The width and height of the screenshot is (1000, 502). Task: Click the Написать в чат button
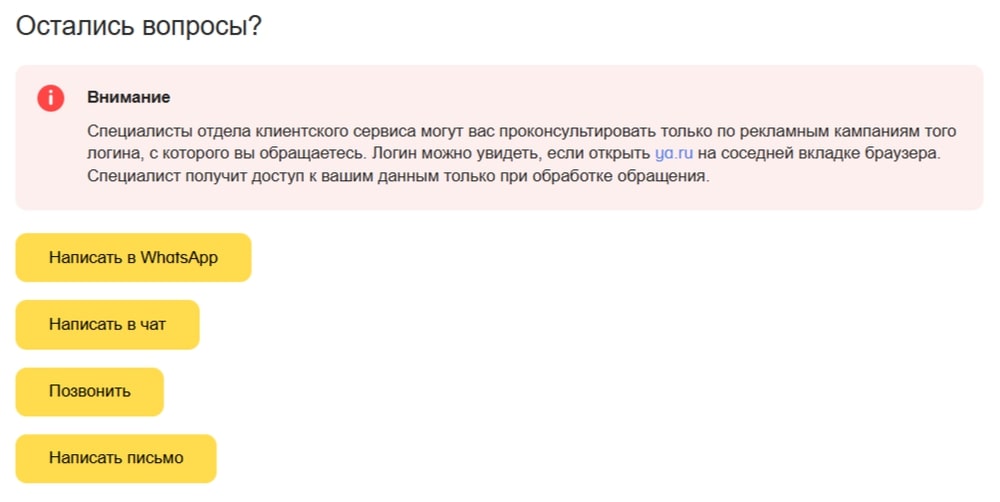[107, 325]
